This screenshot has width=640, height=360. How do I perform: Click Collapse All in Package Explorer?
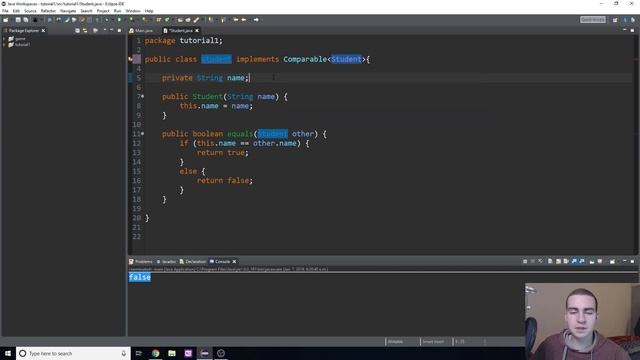78,31
